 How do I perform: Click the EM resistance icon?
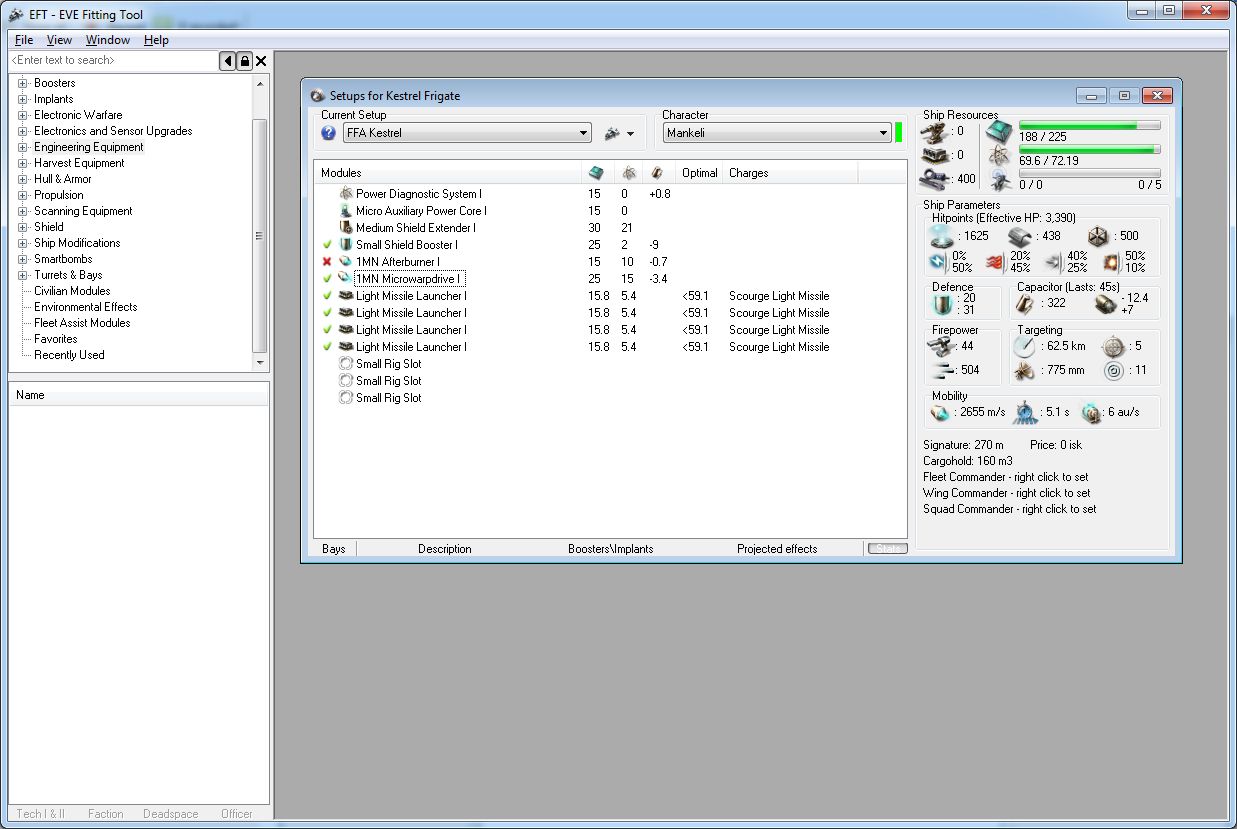click(x=939, y=262)
